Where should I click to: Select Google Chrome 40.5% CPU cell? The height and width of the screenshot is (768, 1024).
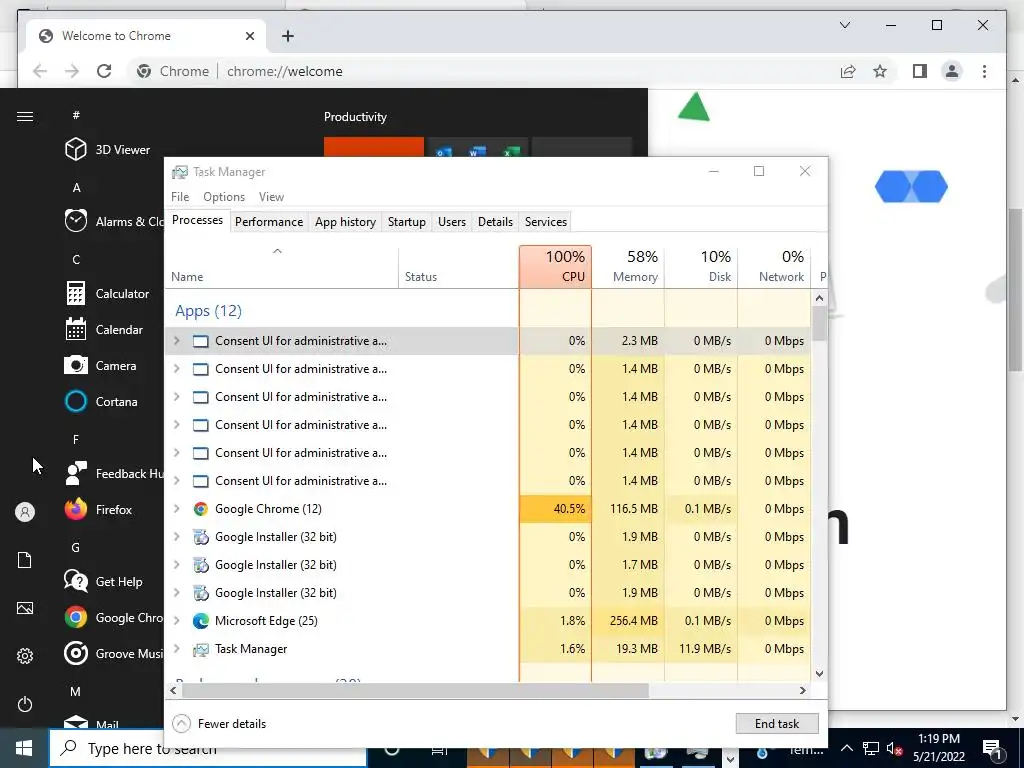click(556, 509)
